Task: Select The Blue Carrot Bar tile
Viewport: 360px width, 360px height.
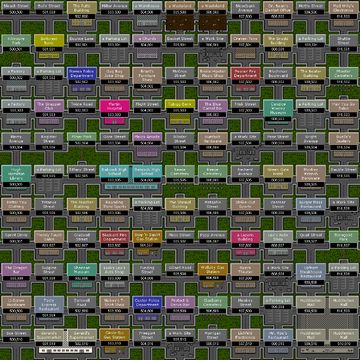Action: click(213, 106)
